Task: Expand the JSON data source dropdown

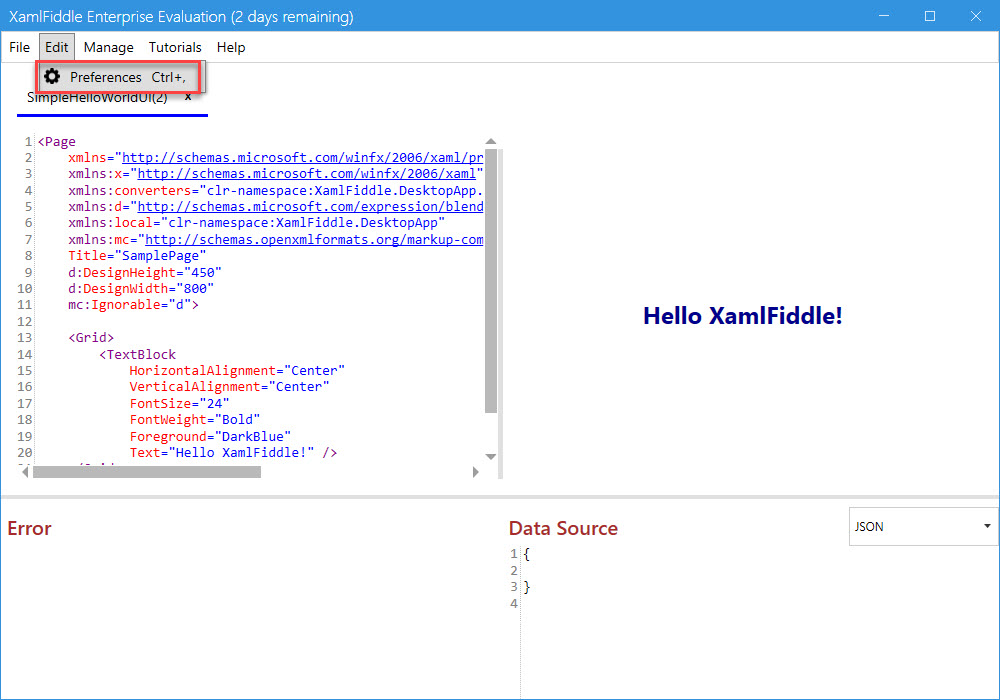Action: tap(923, 527)
